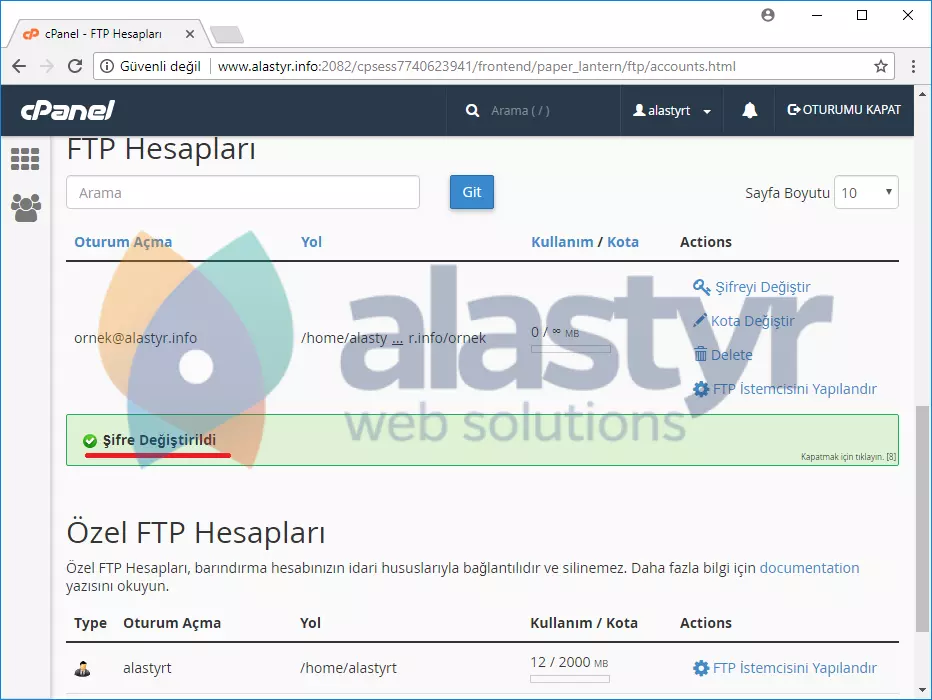932x700 pixels.
Task: Go back using the browser back arrow
Action: pyautogui.click(x=19, y=67)
